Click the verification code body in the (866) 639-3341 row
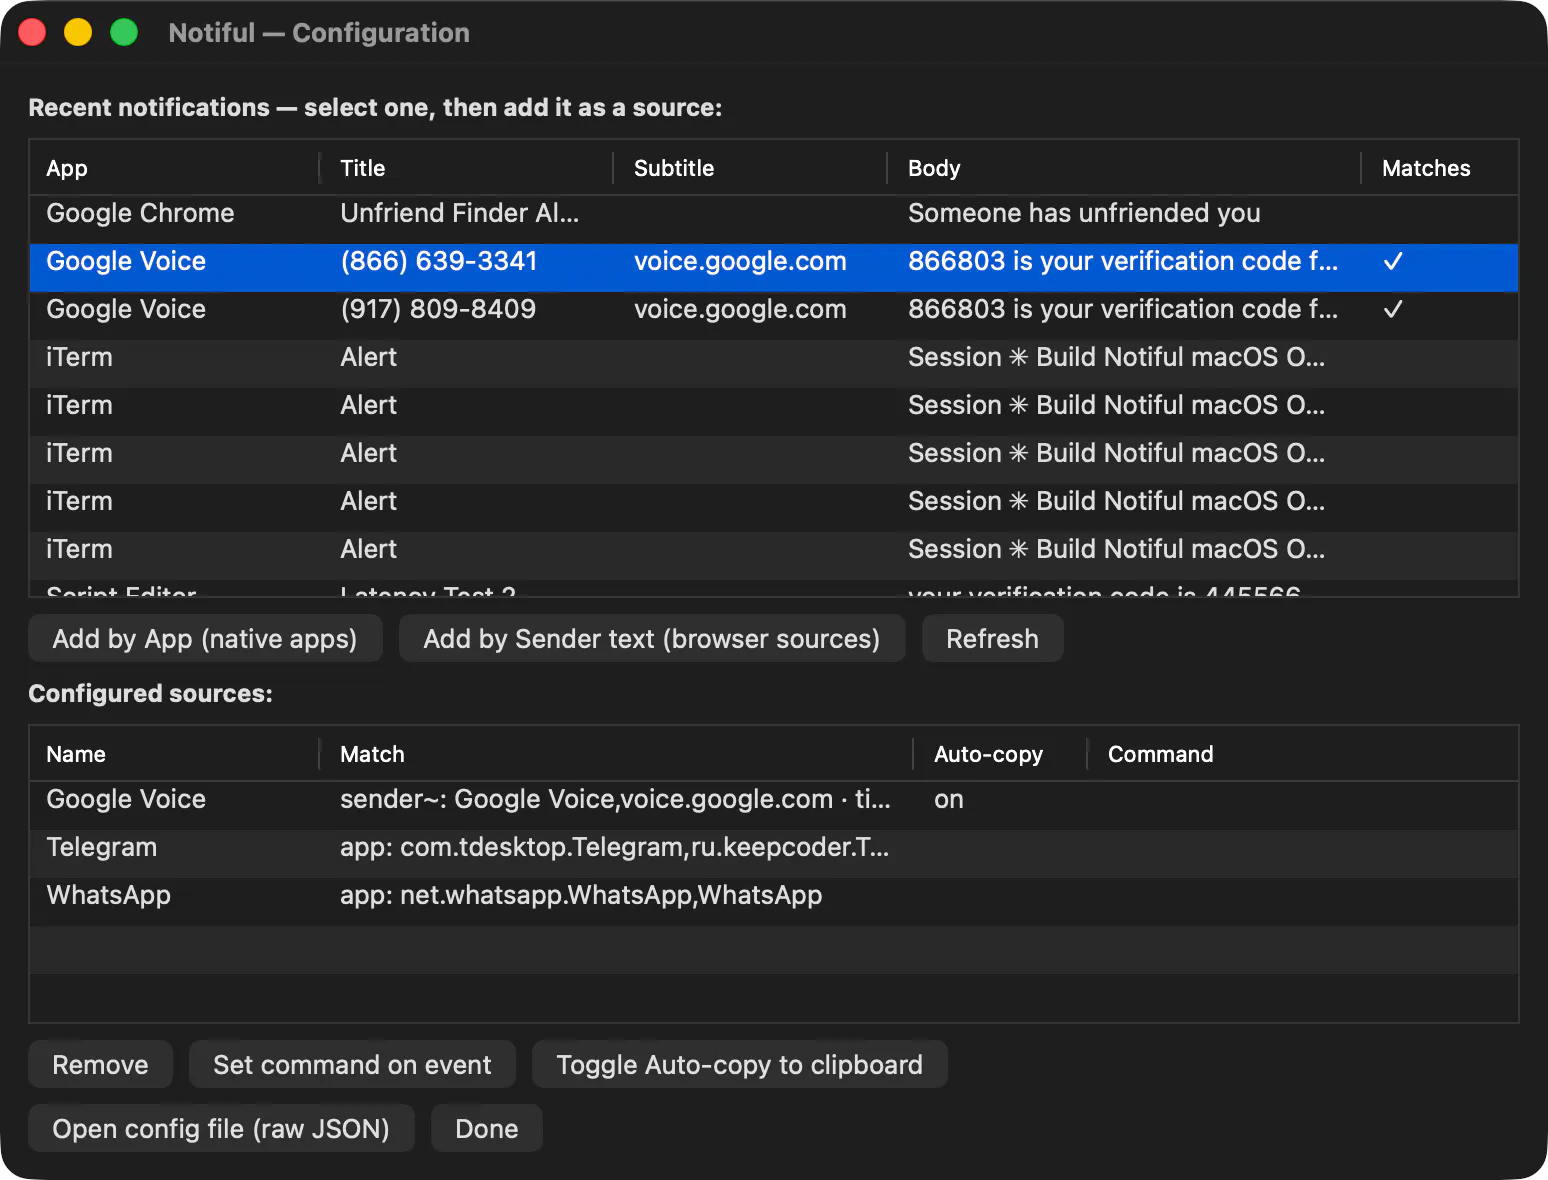 tap(1123, 261)
